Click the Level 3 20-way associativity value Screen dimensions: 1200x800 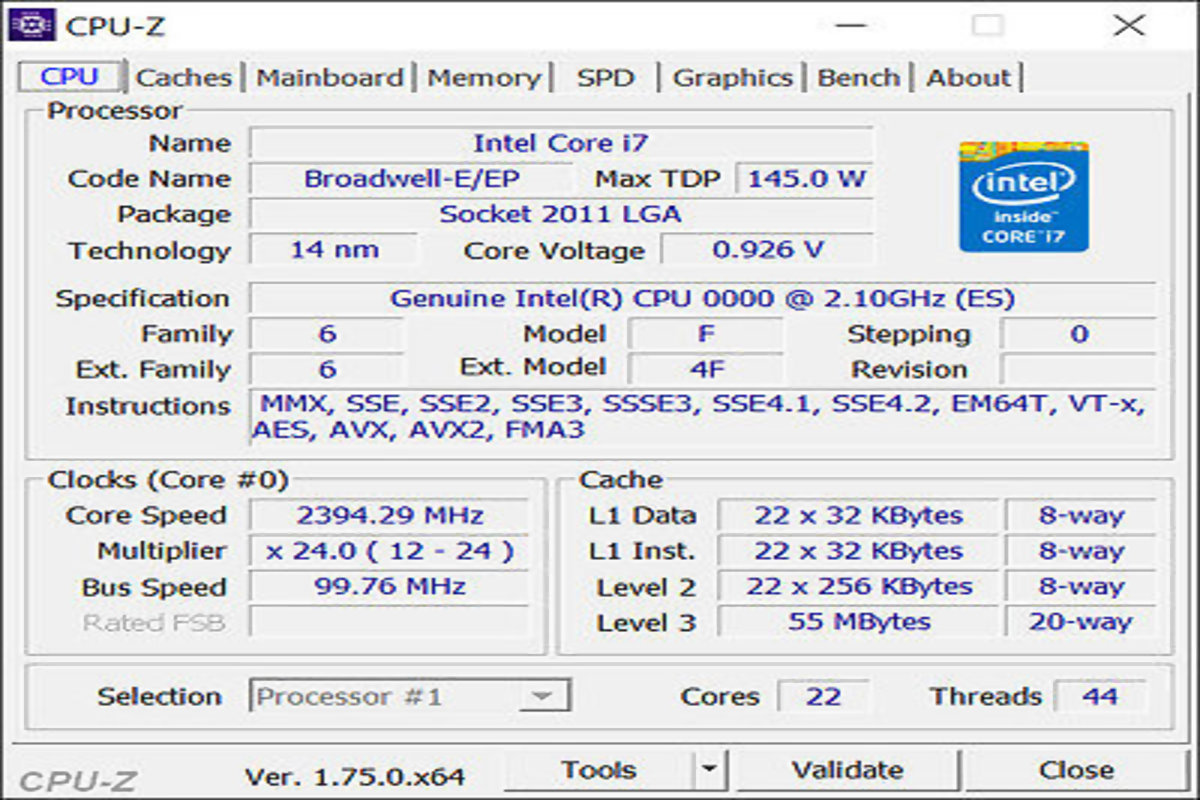point(1080,622)
